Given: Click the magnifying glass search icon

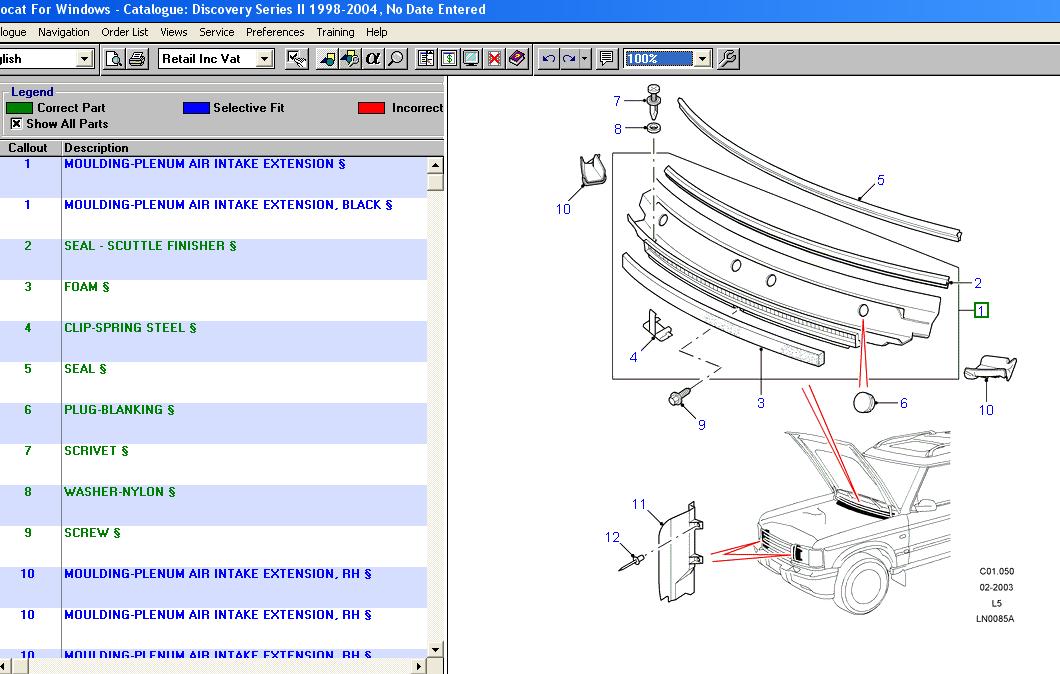Looking at the screenshot, I should click(396, 59).
